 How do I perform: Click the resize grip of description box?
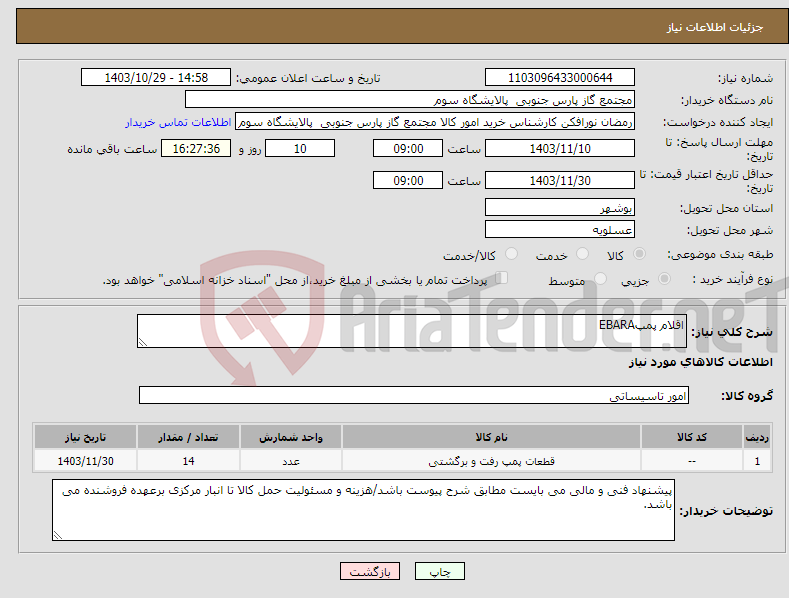tap(142, 342)
